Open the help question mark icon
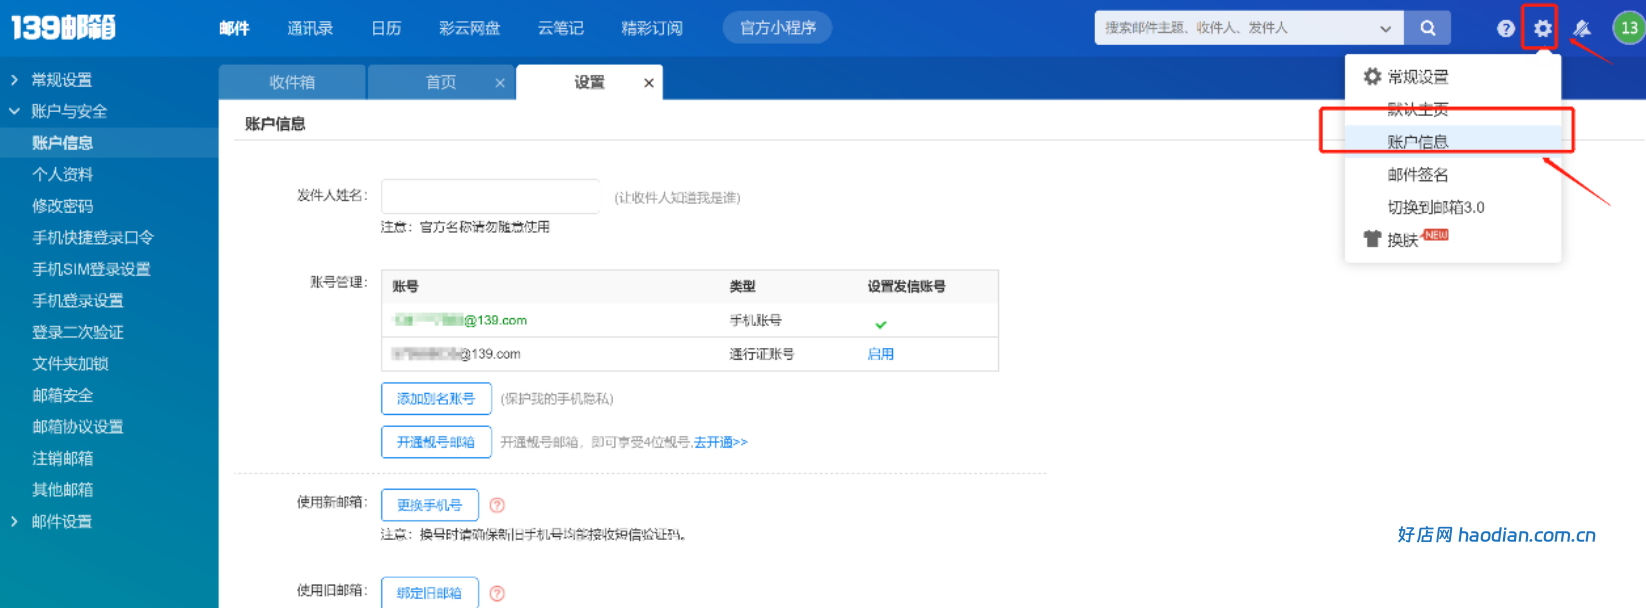 (1506, 29)
